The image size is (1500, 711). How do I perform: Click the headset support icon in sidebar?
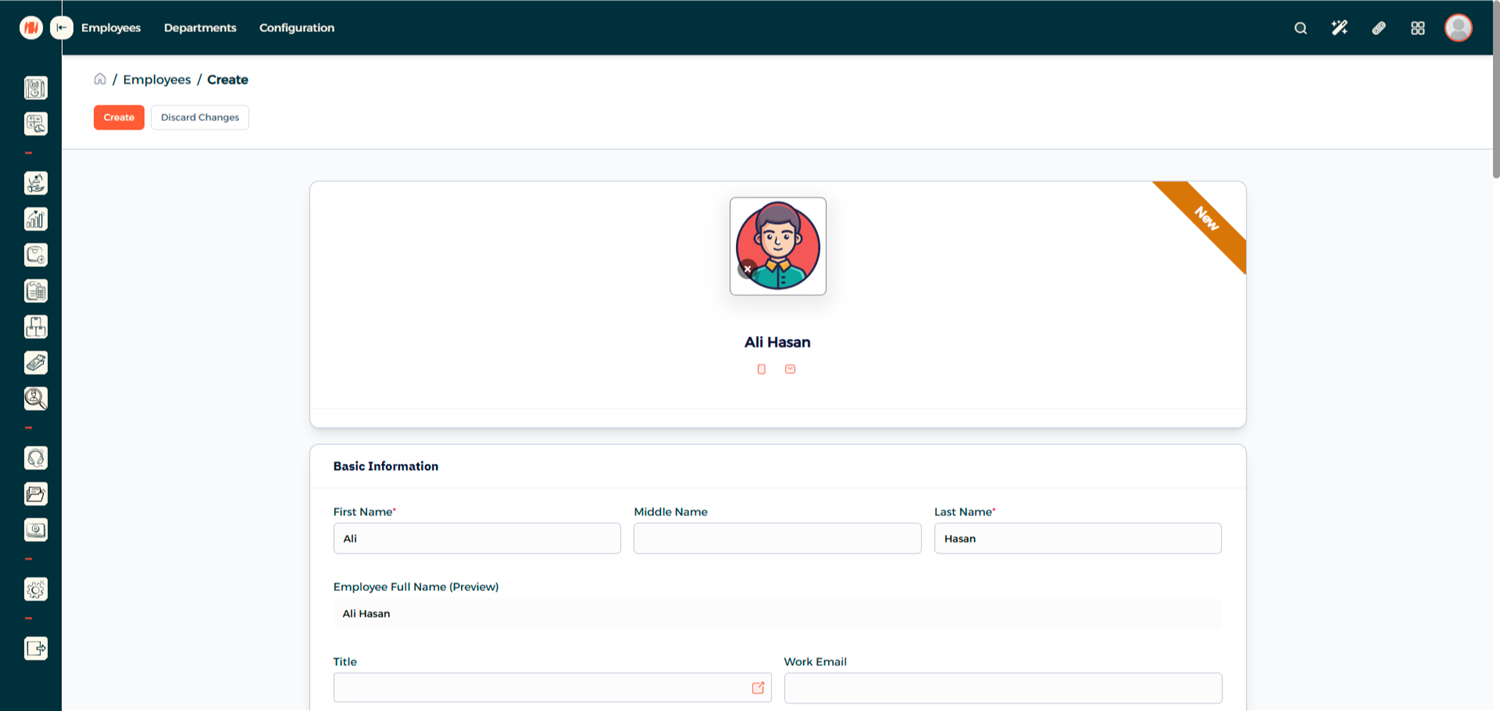pos(36,458)
